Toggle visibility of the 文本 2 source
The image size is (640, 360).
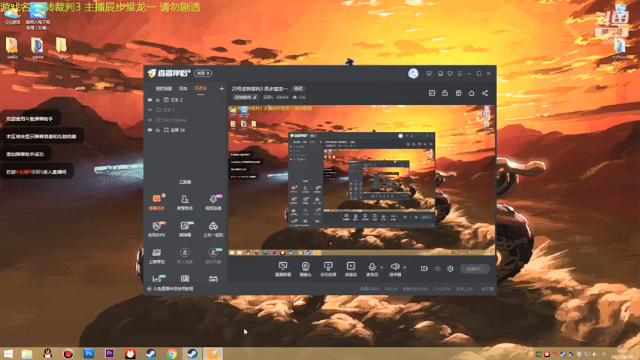coord(150,100)
